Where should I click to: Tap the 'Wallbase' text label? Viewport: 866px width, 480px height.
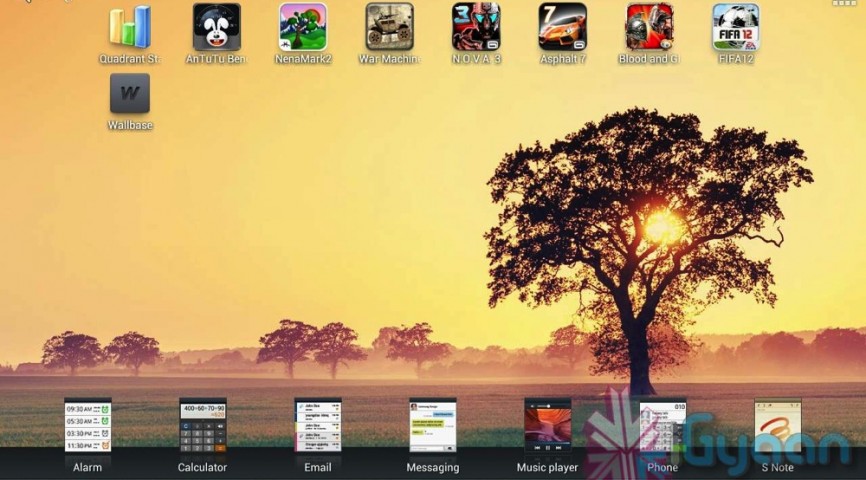tap(130, 126)
